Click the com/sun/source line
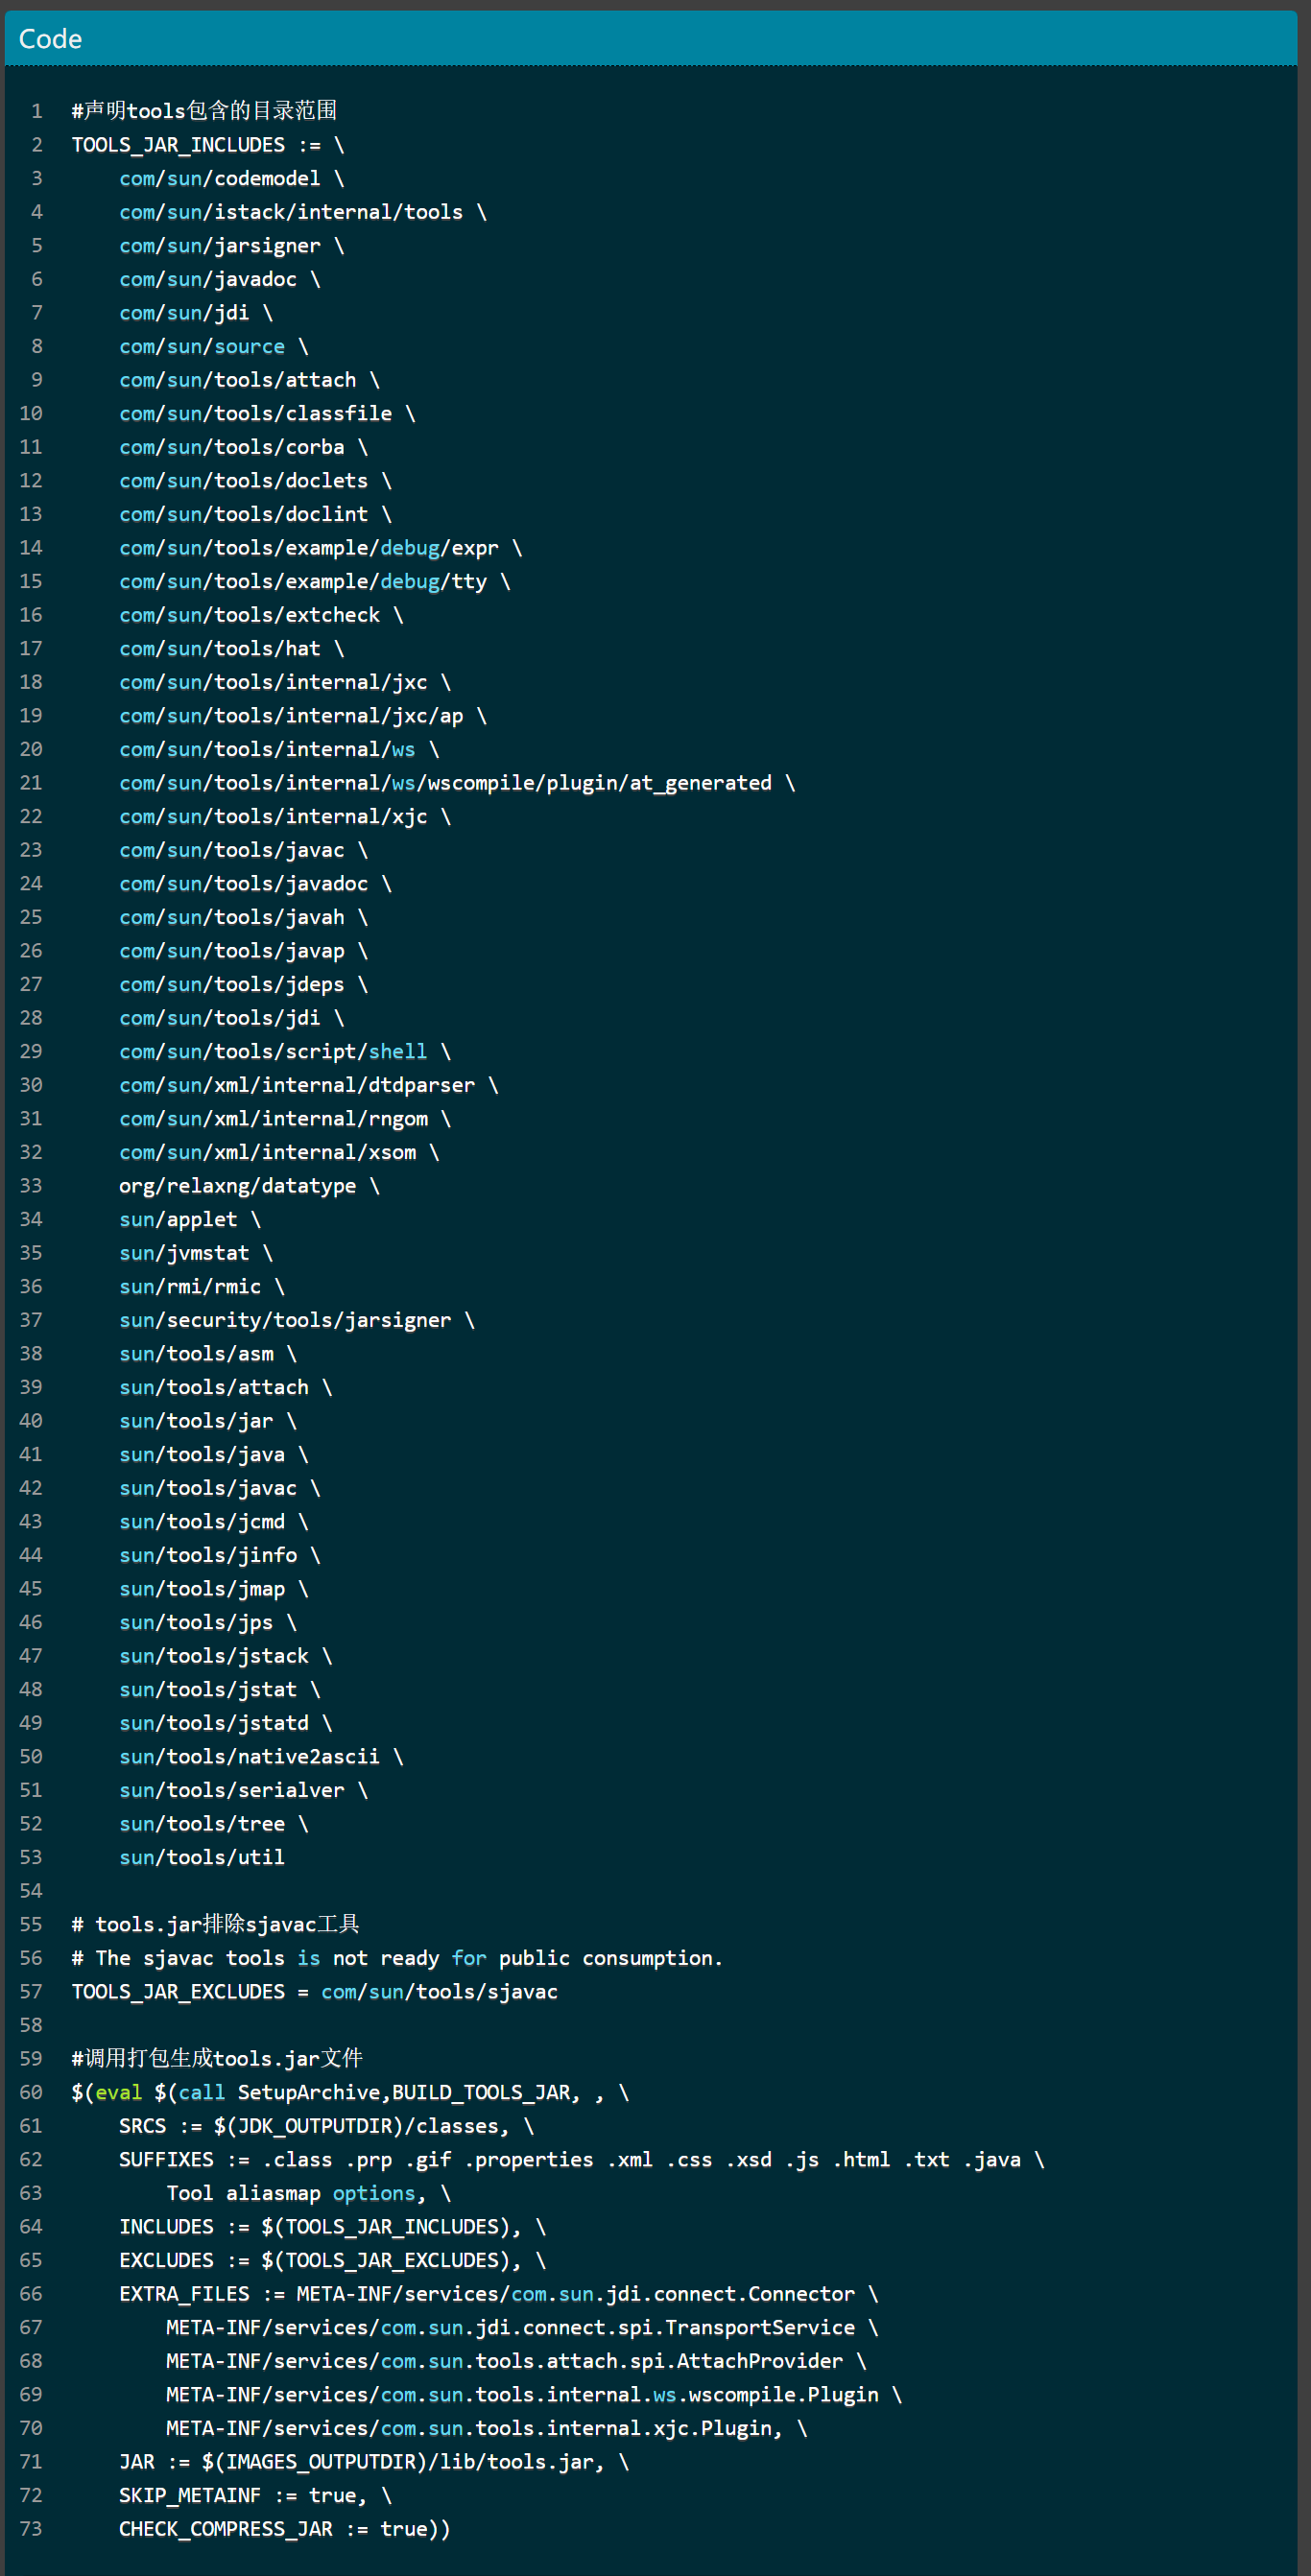The height and width of the screenshot is (2576, 1311). coord(214,346)
